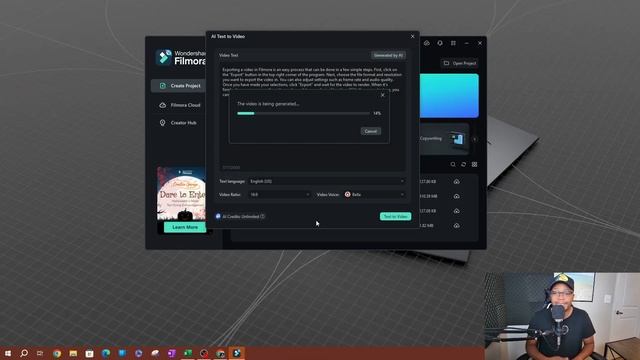Click the layout grid icon in Filmora title bar

click(453, 43)
